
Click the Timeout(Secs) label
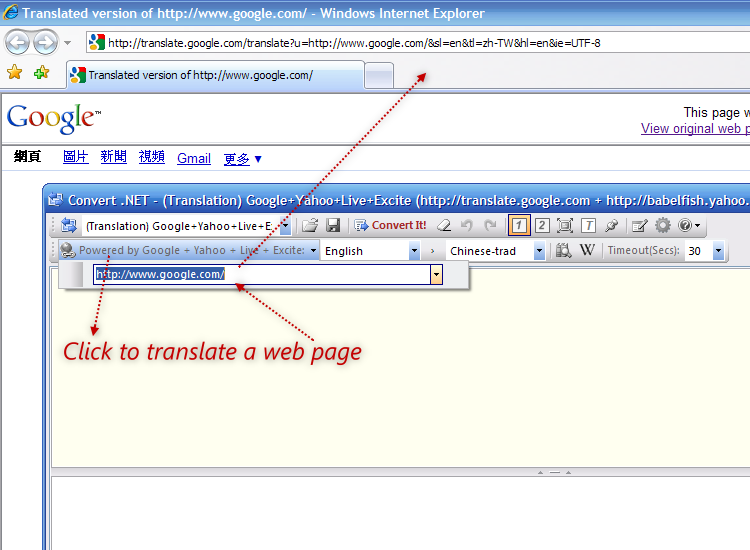[643, 250]
